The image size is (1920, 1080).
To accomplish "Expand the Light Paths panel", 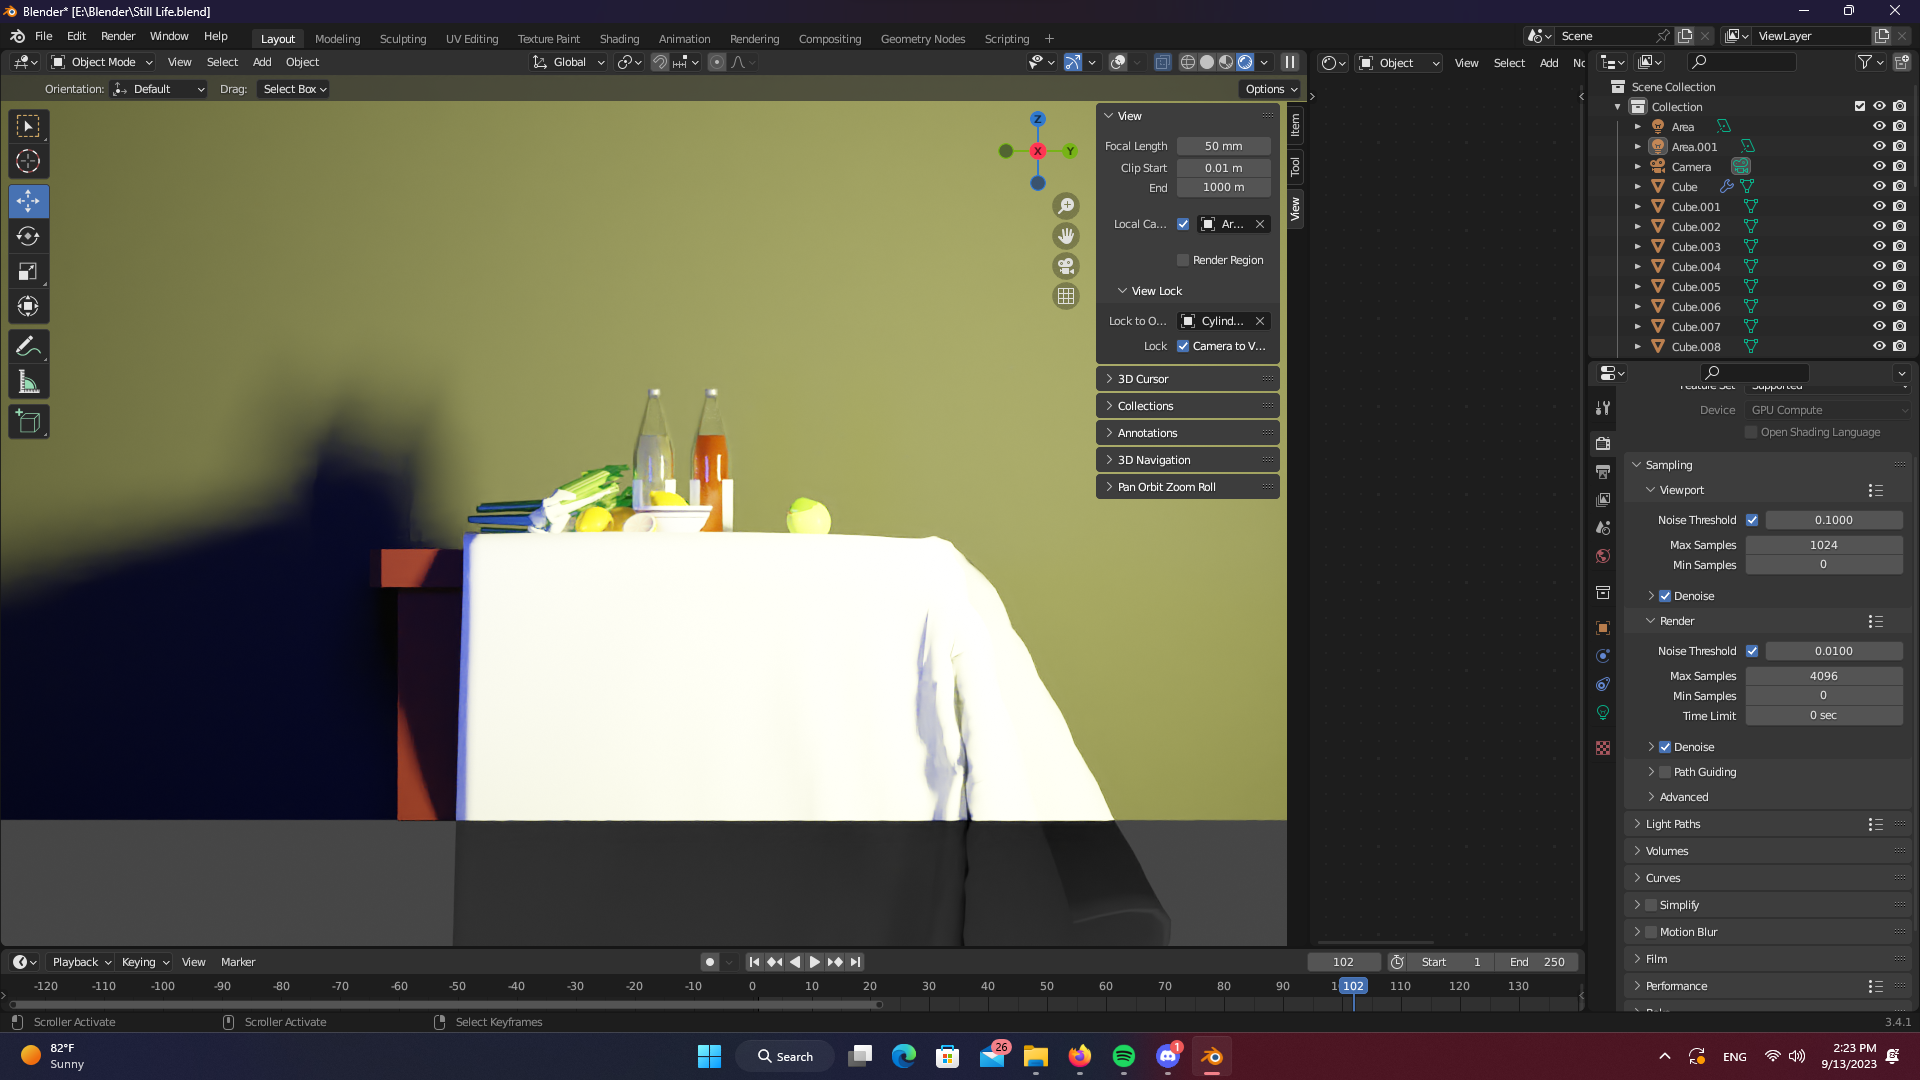I will coord(1672,824).
